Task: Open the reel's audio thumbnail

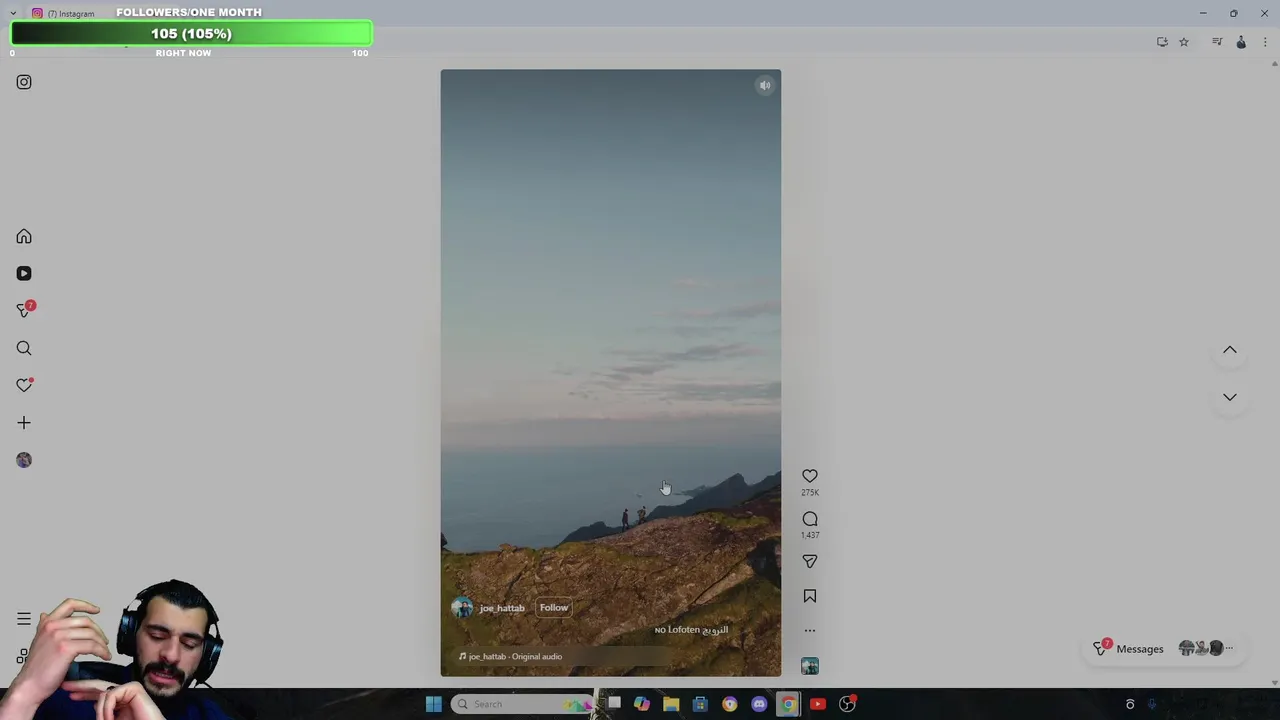Action: point(810,666)
